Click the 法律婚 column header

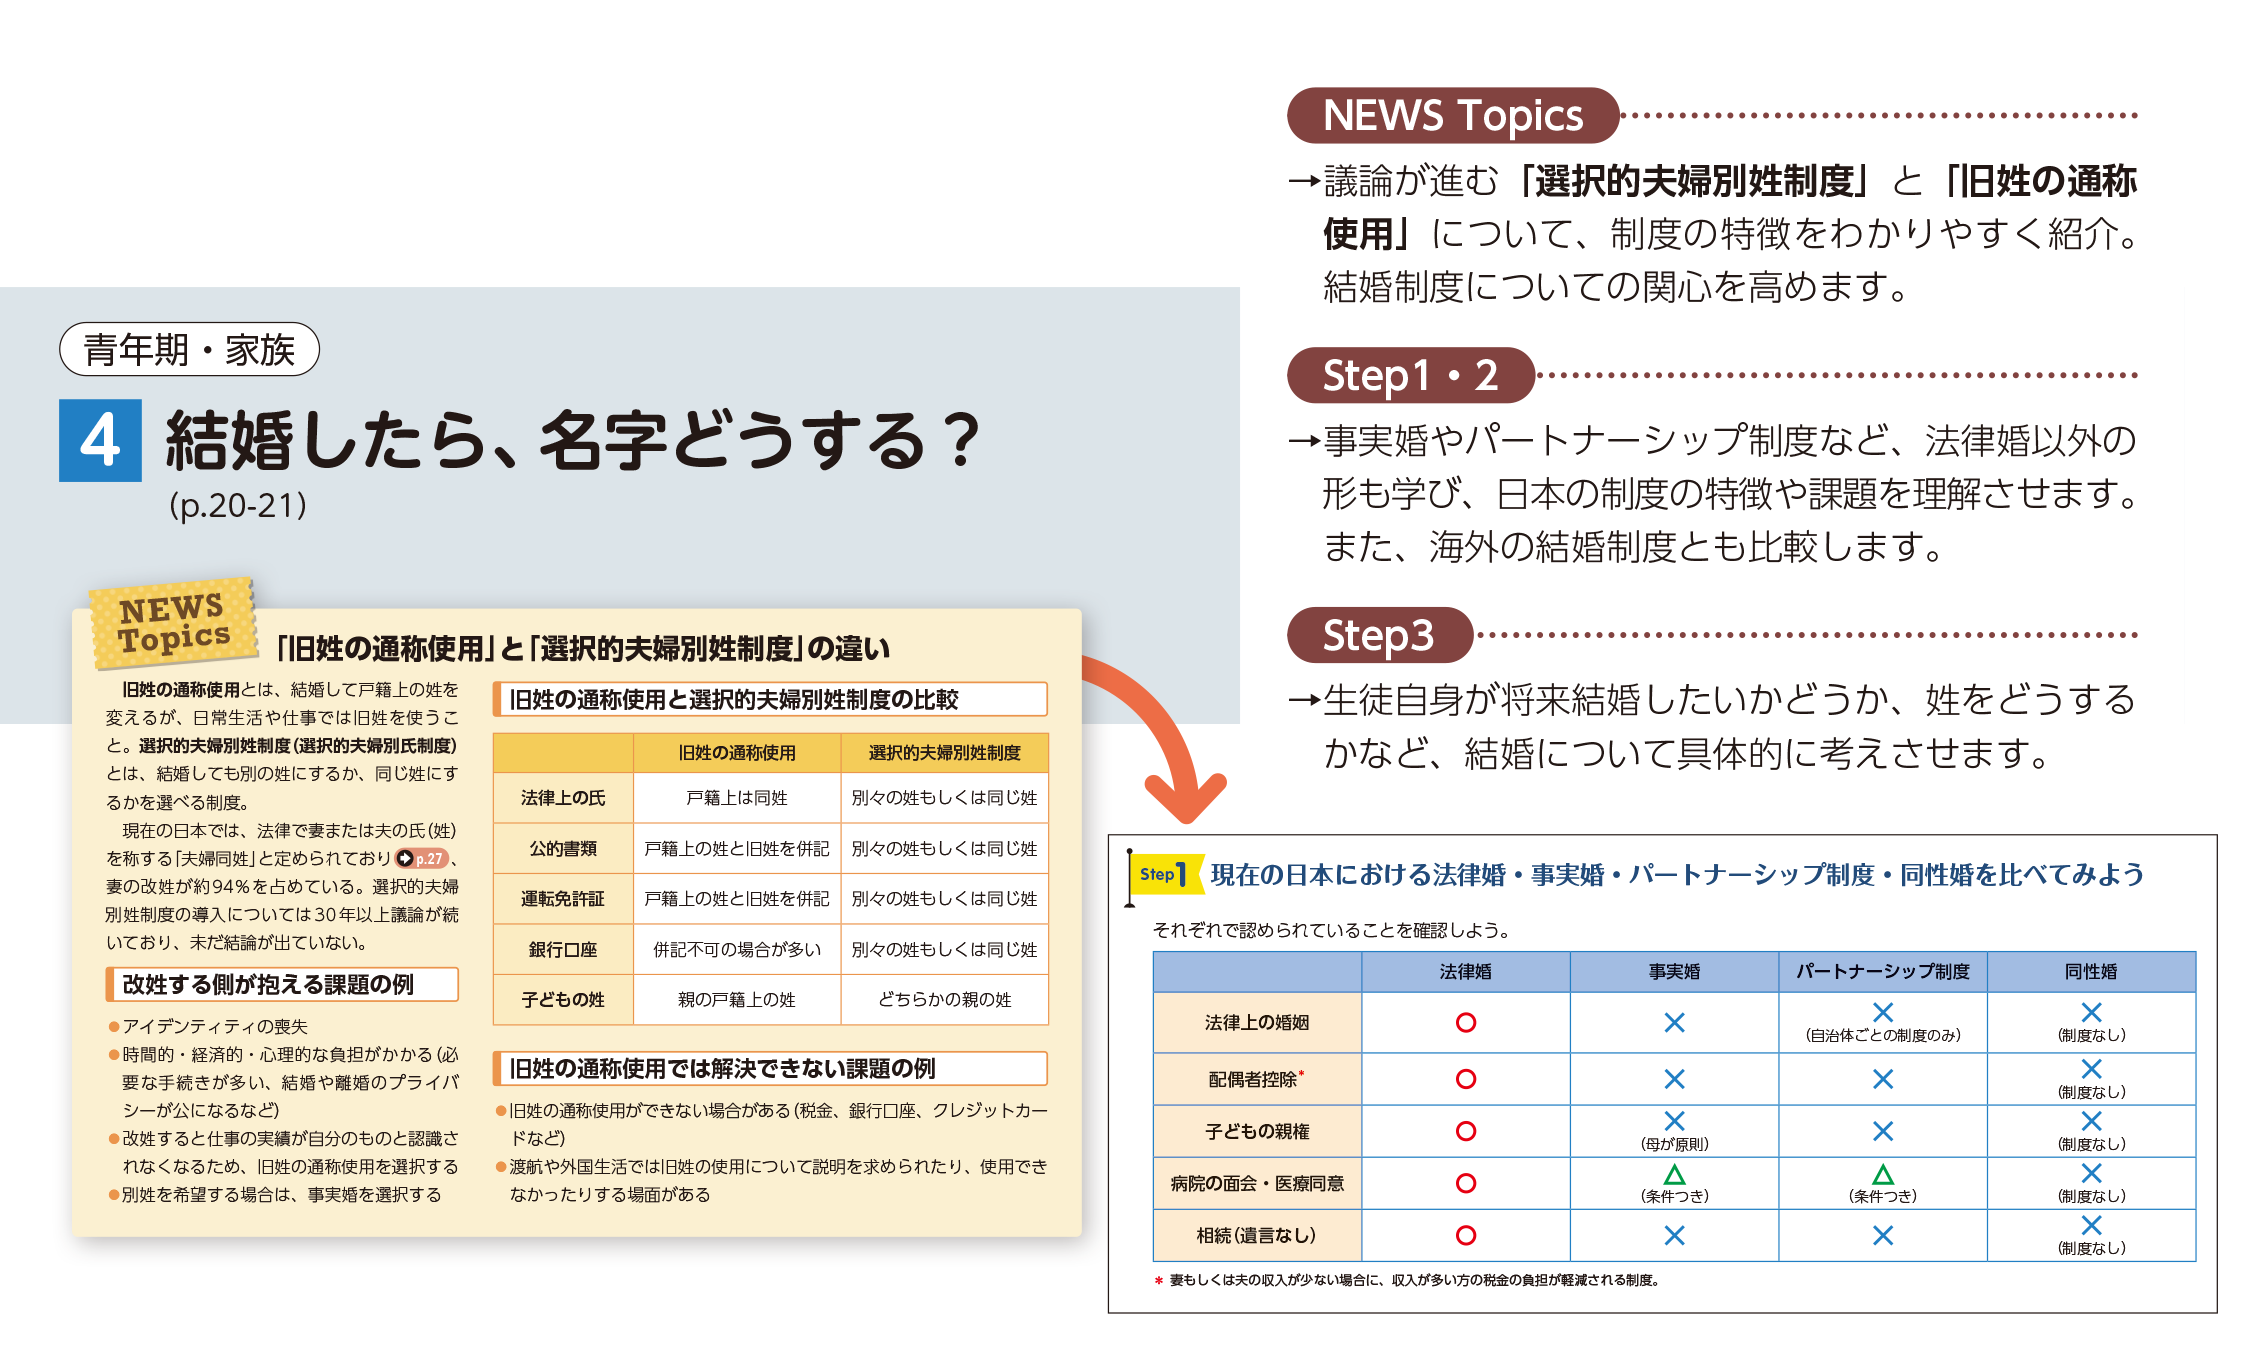[x=1465, y=971]
